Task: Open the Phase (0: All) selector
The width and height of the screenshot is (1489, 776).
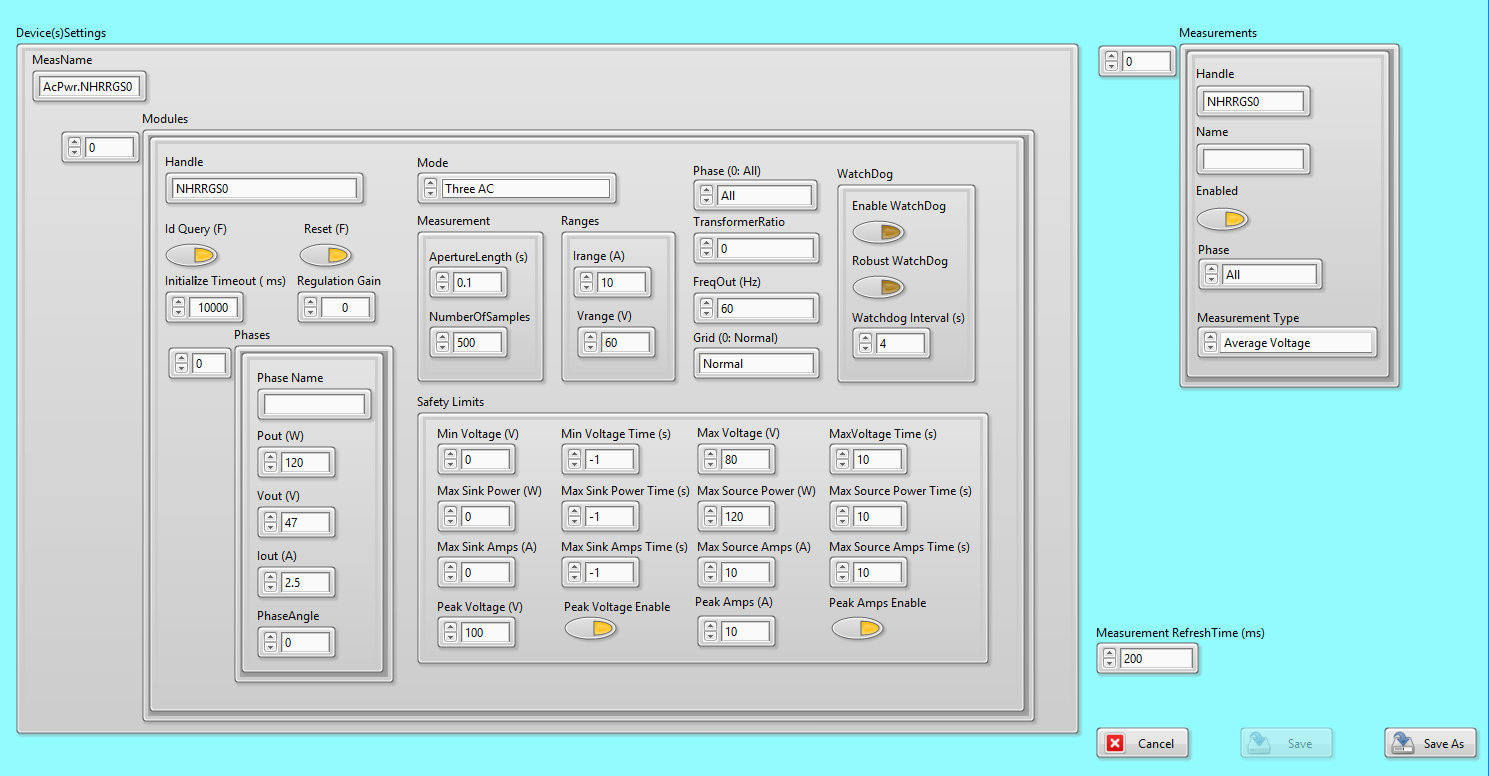Action: pyautogui.click(x=755, y=195)
